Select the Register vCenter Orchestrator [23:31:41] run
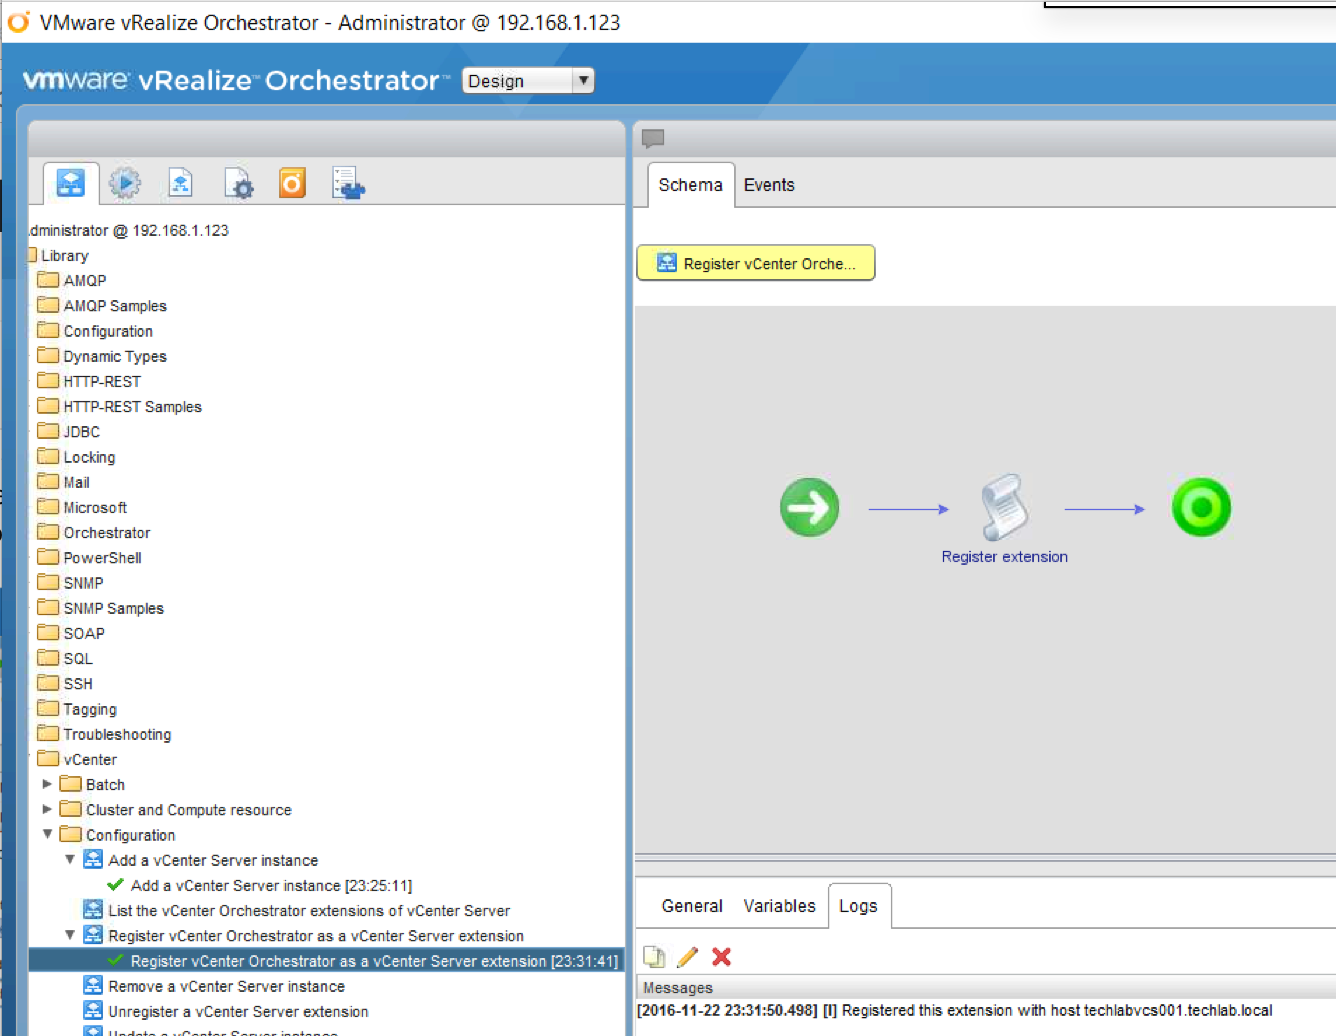This screenshot has height=1036, width=1336. tap(374, 961)
